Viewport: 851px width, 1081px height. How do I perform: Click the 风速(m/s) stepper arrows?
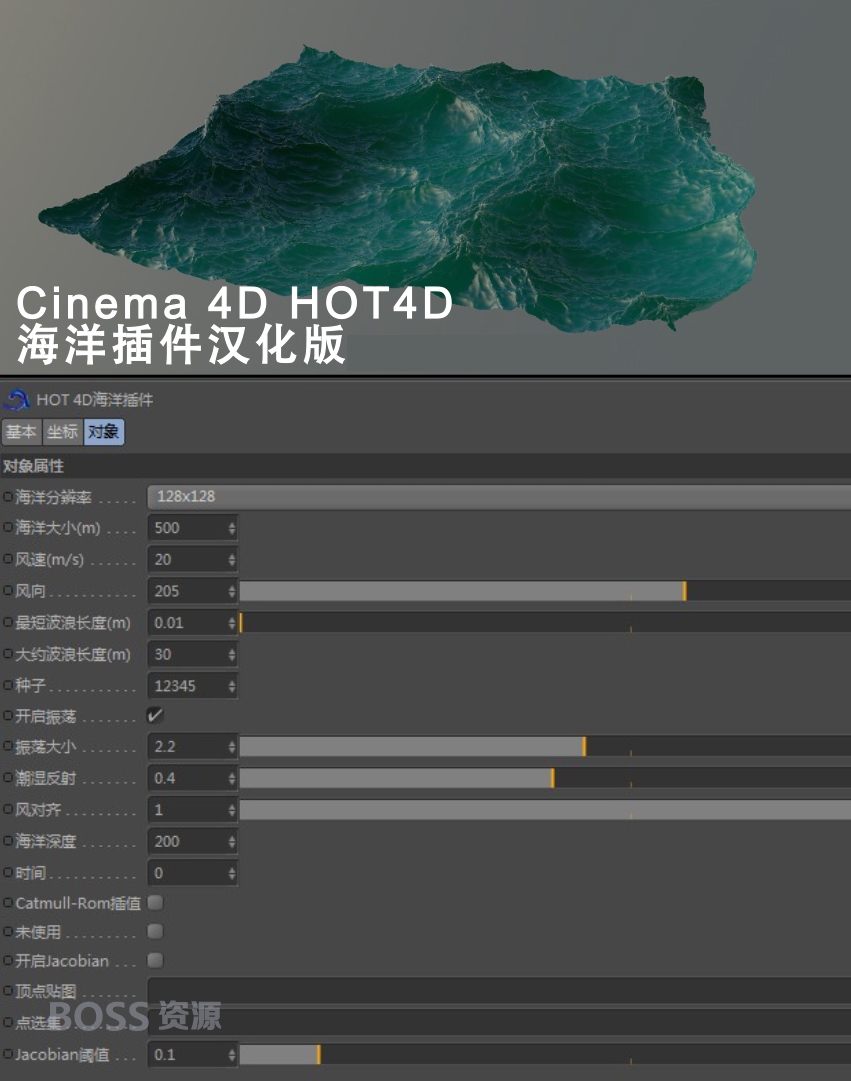232,559
